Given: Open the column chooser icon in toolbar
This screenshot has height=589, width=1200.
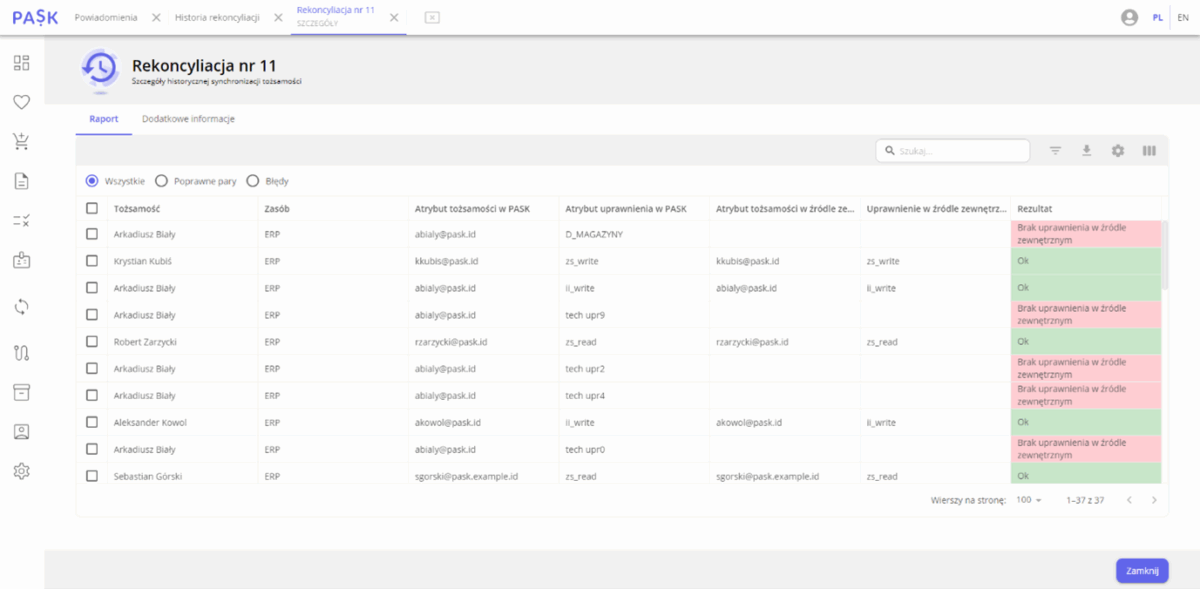Looking at the screenshot, I should pos(1149,151).
